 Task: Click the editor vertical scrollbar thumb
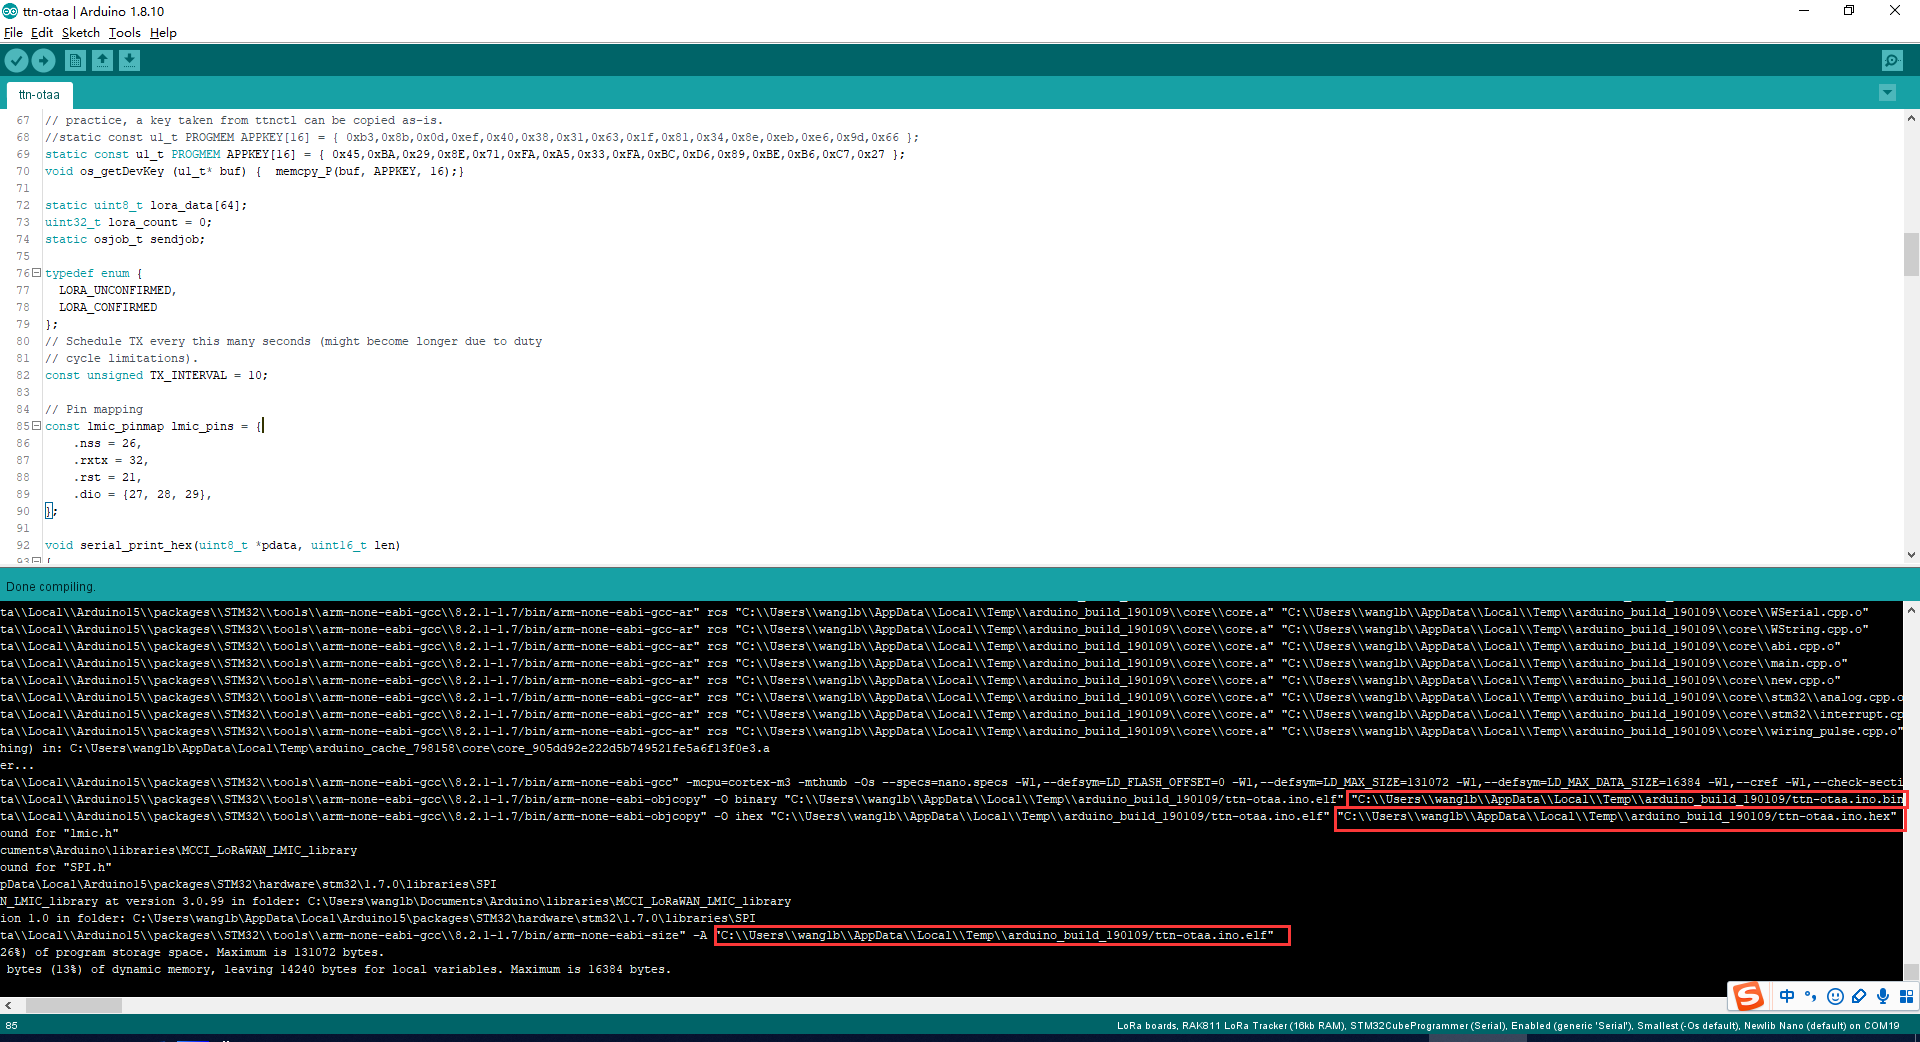click(x=1911, y=254)
